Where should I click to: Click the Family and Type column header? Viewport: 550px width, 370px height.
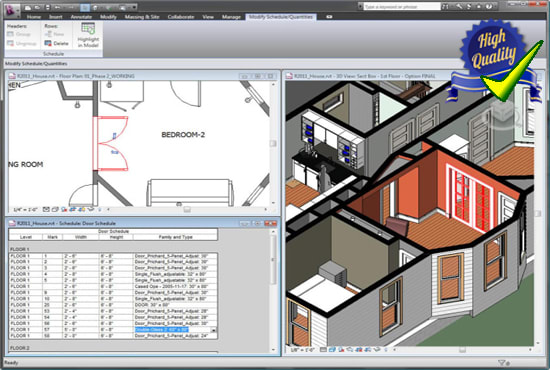coord(175,237)
